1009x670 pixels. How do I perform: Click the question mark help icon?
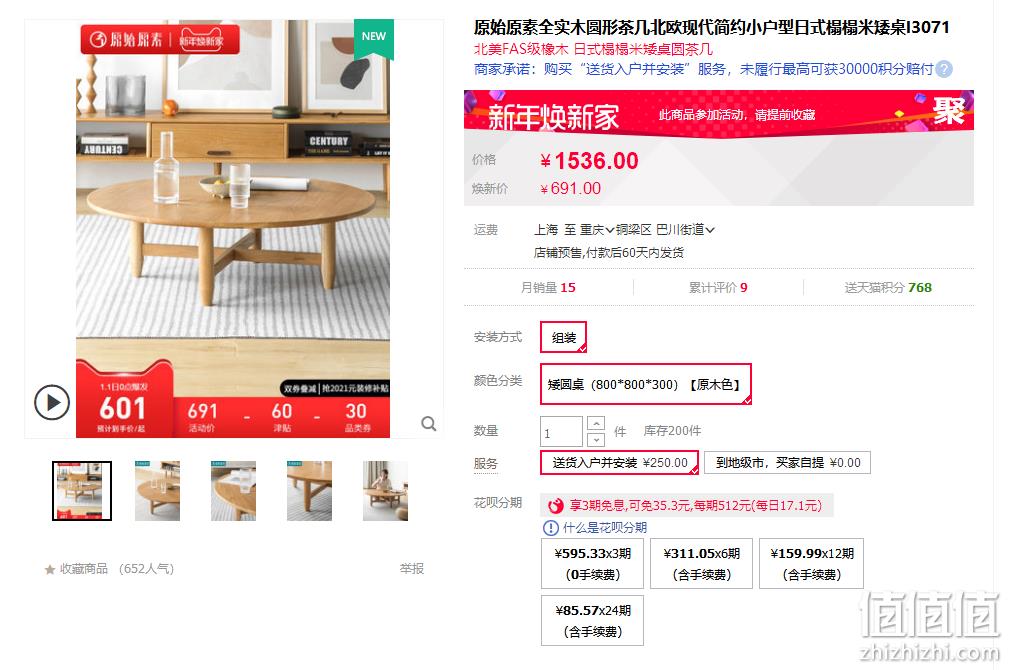(x=944, y=69)
